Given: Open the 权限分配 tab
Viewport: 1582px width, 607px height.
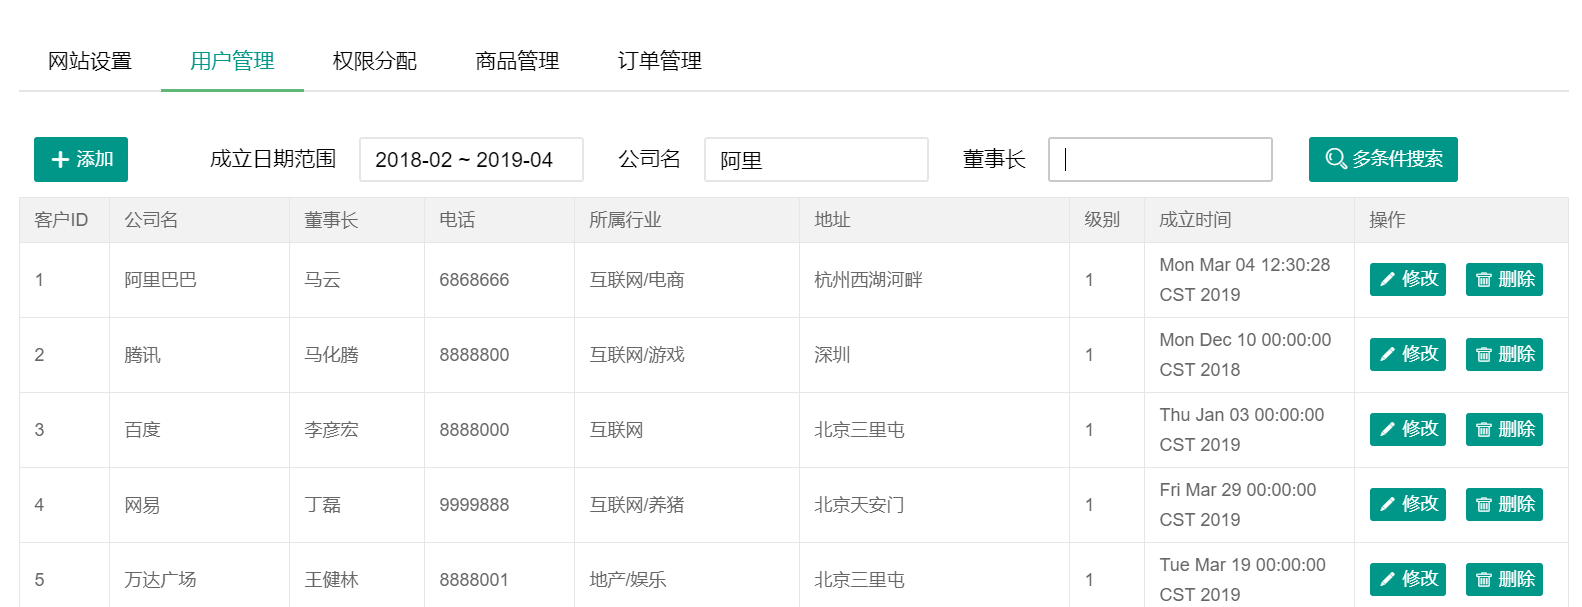Looking at the screenshot, I should pos(375,61).
